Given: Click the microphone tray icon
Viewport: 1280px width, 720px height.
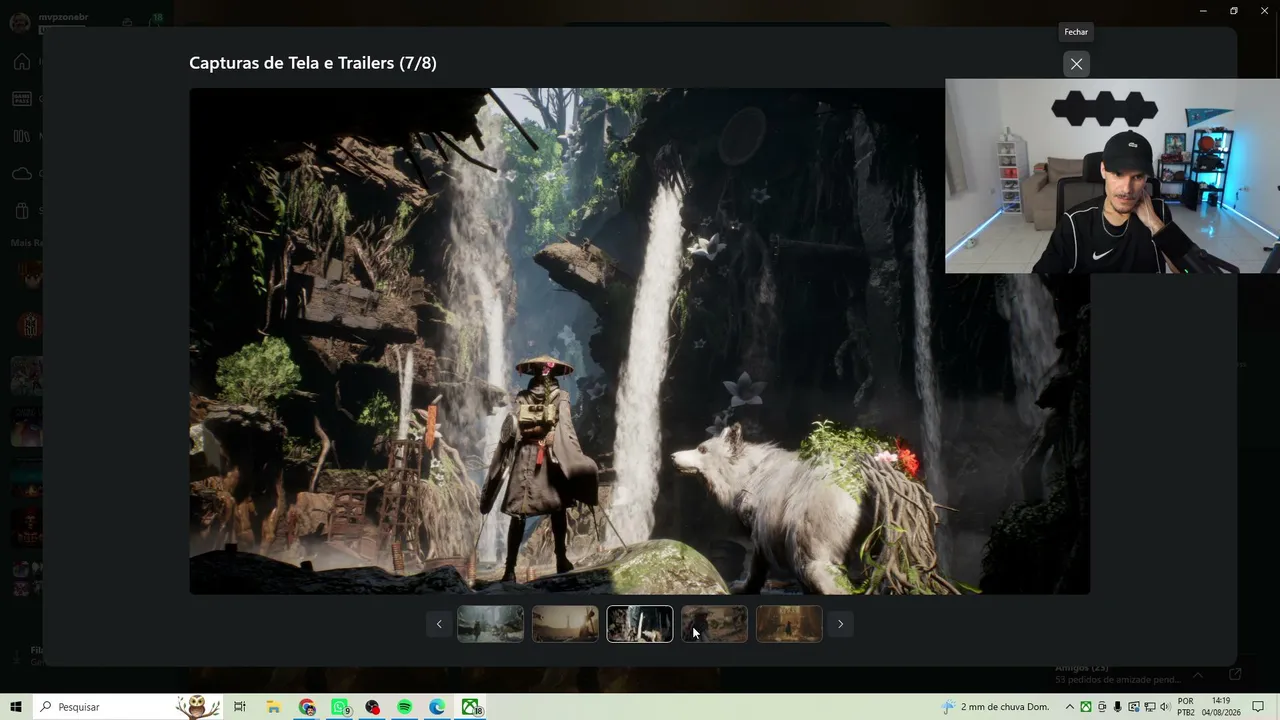Looking at the screenshot, I should click(1117, 707).
